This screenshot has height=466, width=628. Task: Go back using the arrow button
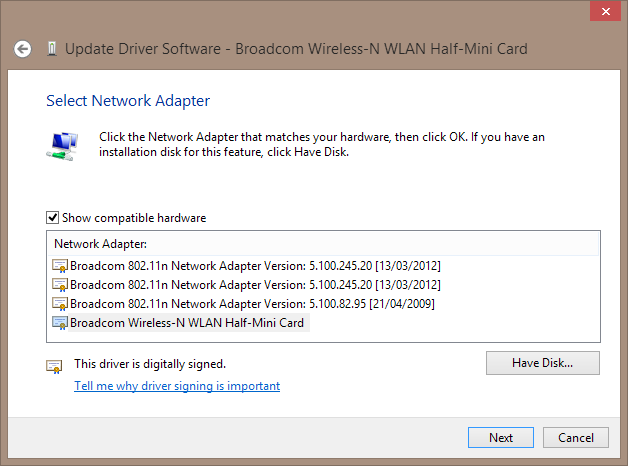click(x=22, y=49)
